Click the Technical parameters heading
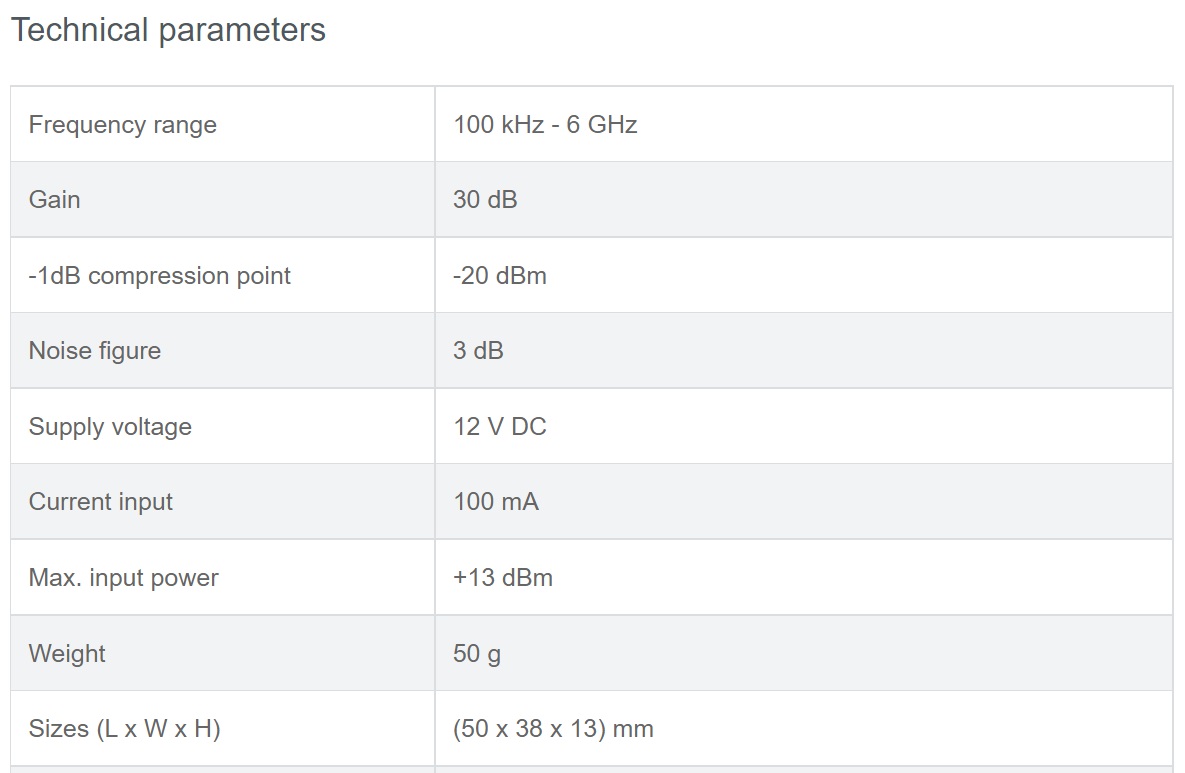The width and height of the screenshot is (1185, 773). click(168, 30)
